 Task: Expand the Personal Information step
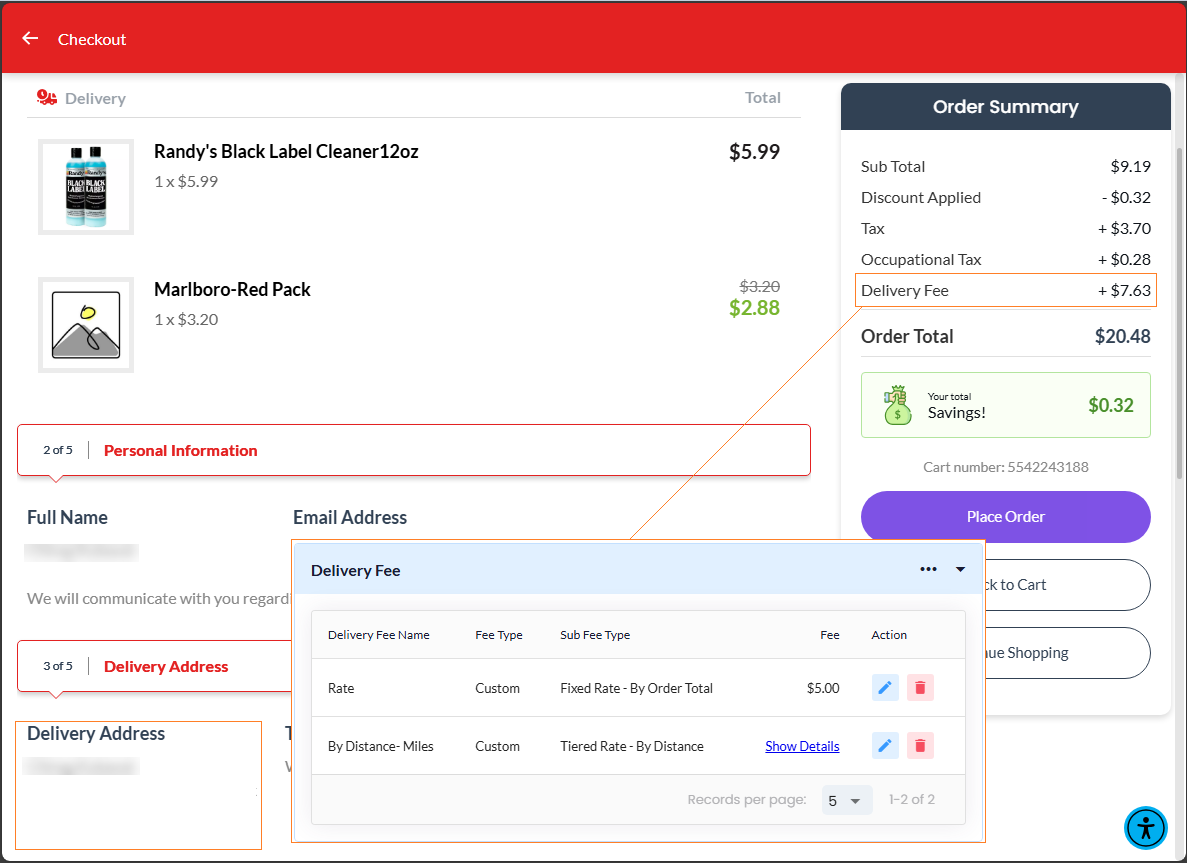414,450
